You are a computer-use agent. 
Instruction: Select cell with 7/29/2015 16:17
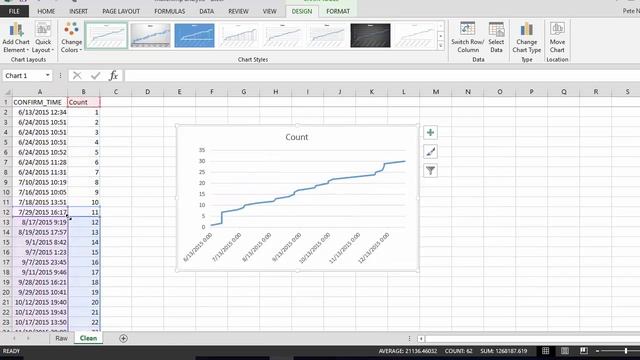40,212
